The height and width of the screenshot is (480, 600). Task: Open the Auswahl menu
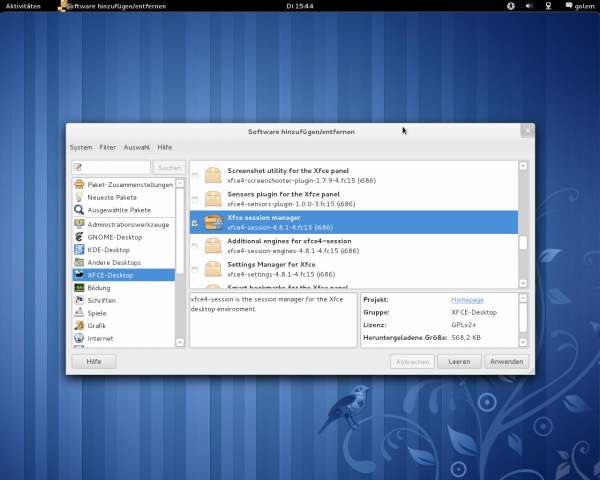click(x=137, y=147)
